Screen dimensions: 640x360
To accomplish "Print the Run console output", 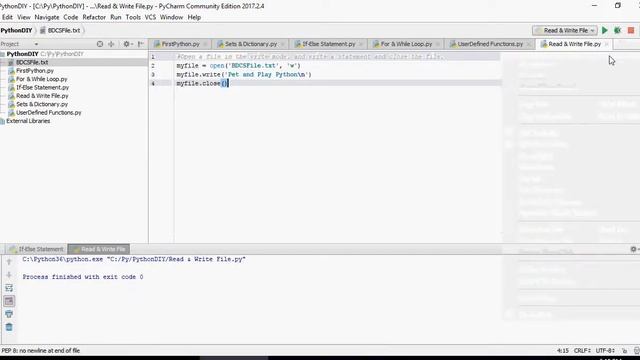I will click(9, 314).
